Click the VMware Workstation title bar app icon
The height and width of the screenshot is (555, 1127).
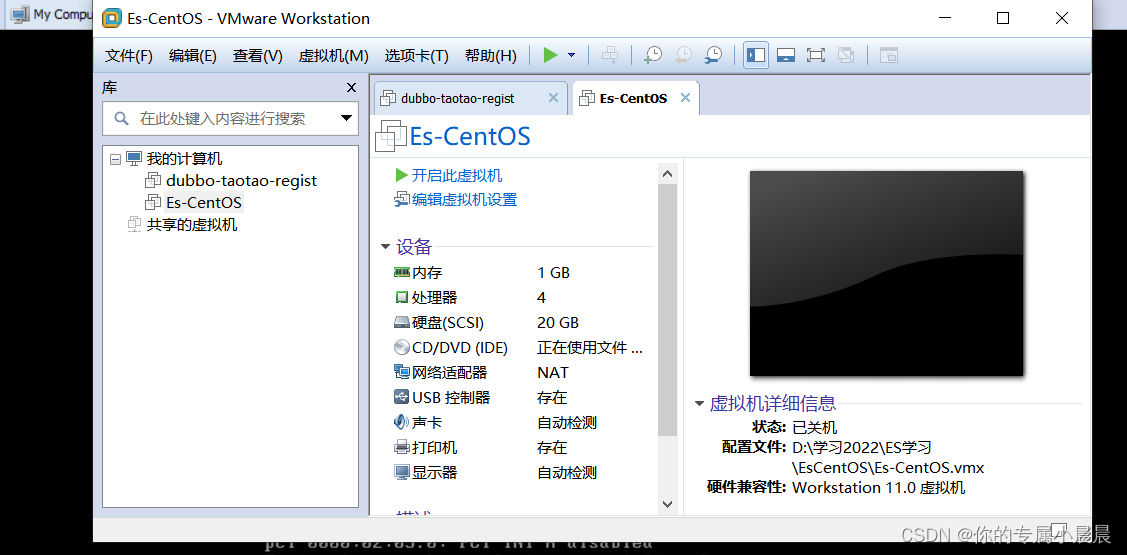(x=111, y=18)
